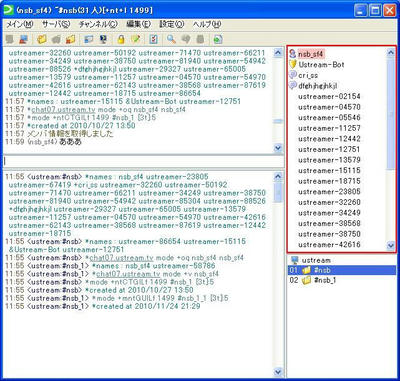This screenshot has height=381, width=400.
Task: Select ustreamer-12751 in the member list
Action: tap(329, 149)
